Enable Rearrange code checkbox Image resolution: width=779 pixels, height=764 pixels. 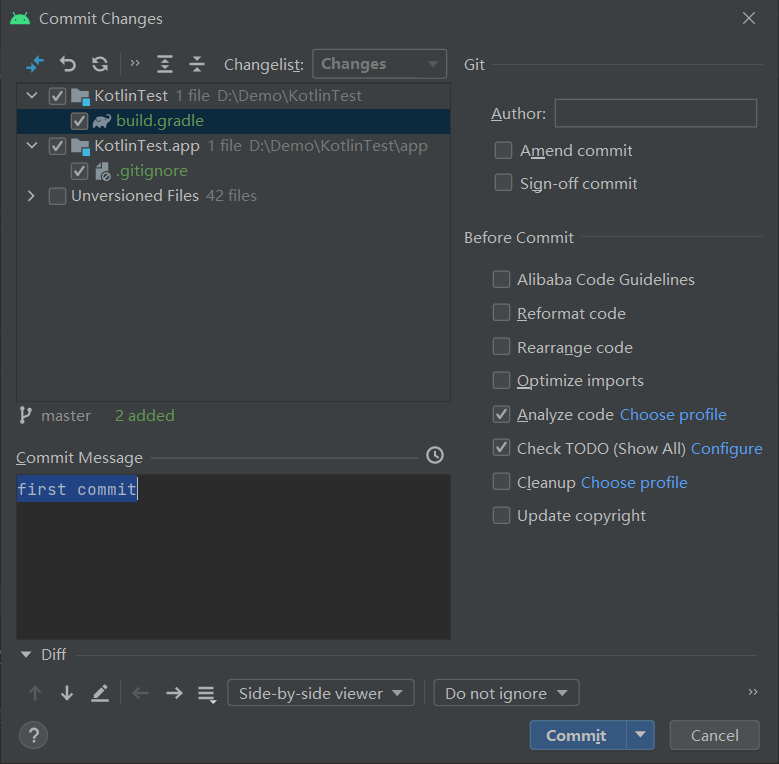coord(501,347)
